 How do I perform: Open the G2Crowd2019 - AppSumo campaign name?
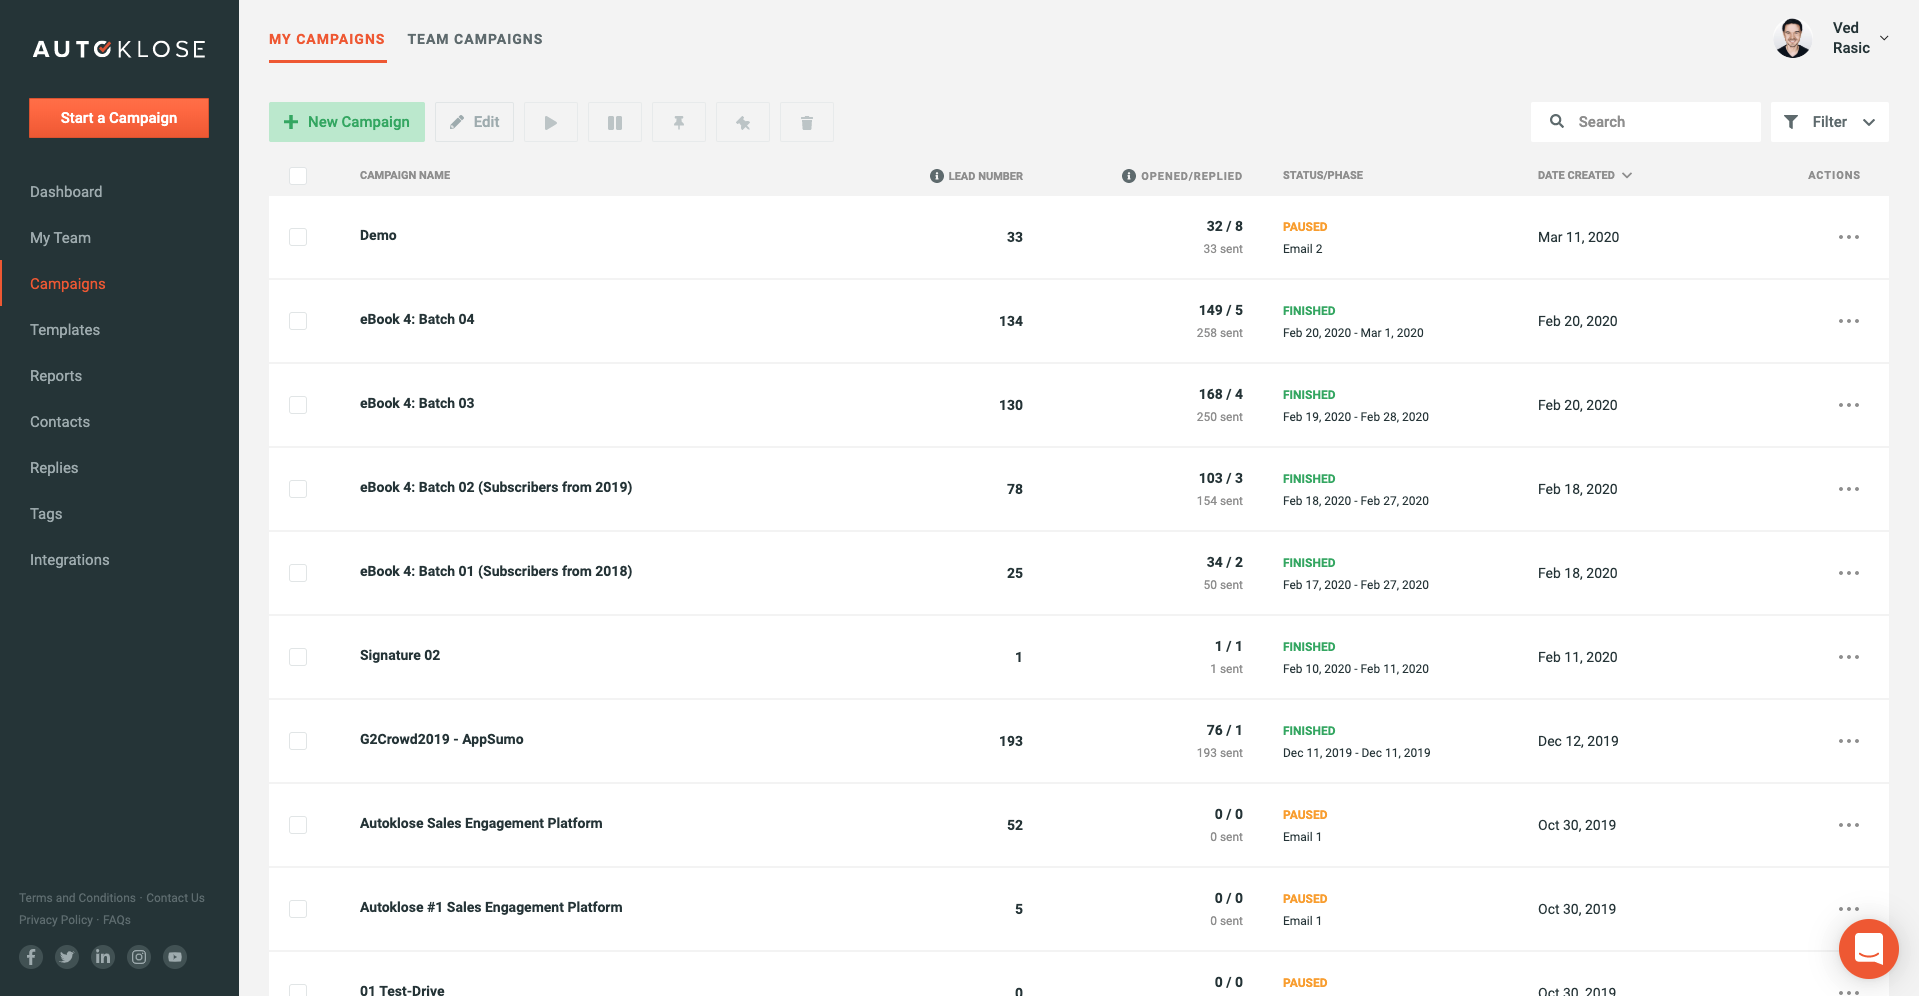442,739
